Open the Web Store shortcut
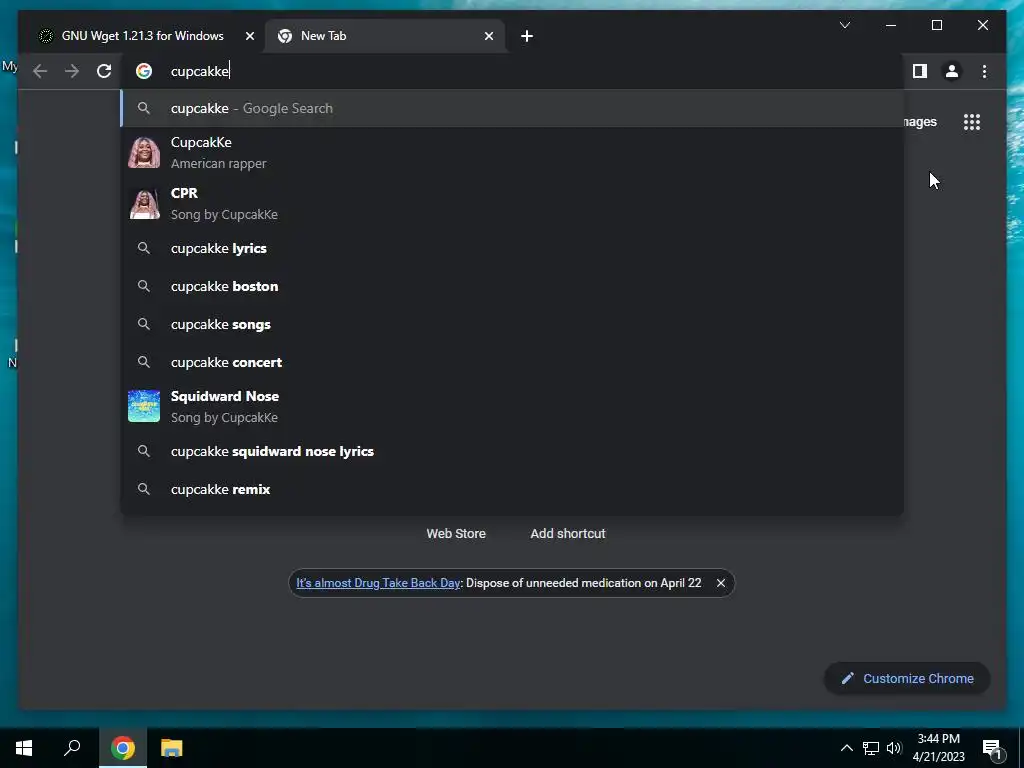The height and width of the screenshot is (768, 1024). [x=456, y=534]
